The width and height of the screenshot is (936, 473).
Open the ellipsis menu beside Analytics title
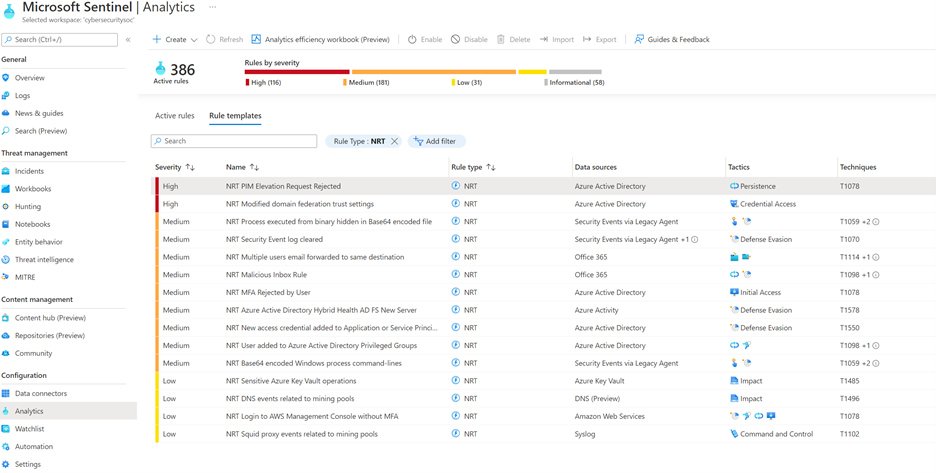tap(213, 7)
